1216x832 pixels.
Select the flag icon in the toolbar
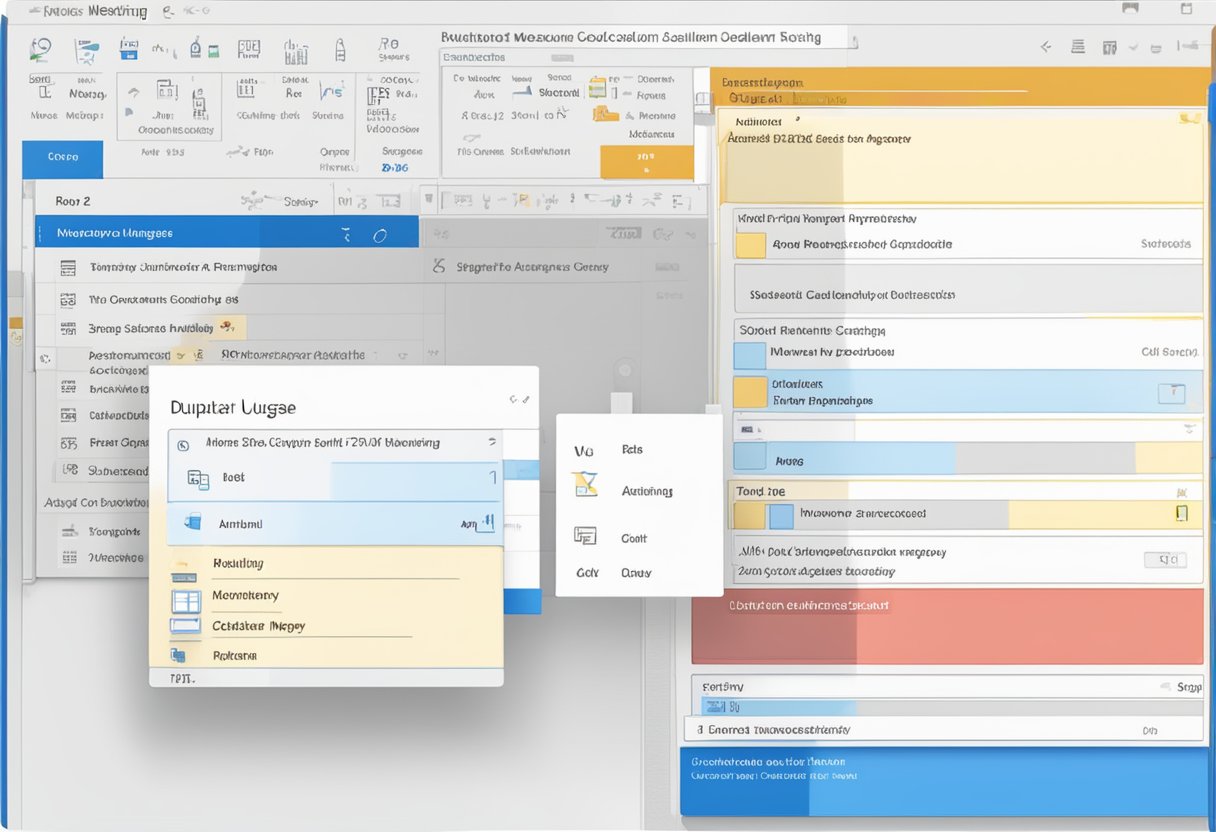pyautogui.click(x=128, y=111)
